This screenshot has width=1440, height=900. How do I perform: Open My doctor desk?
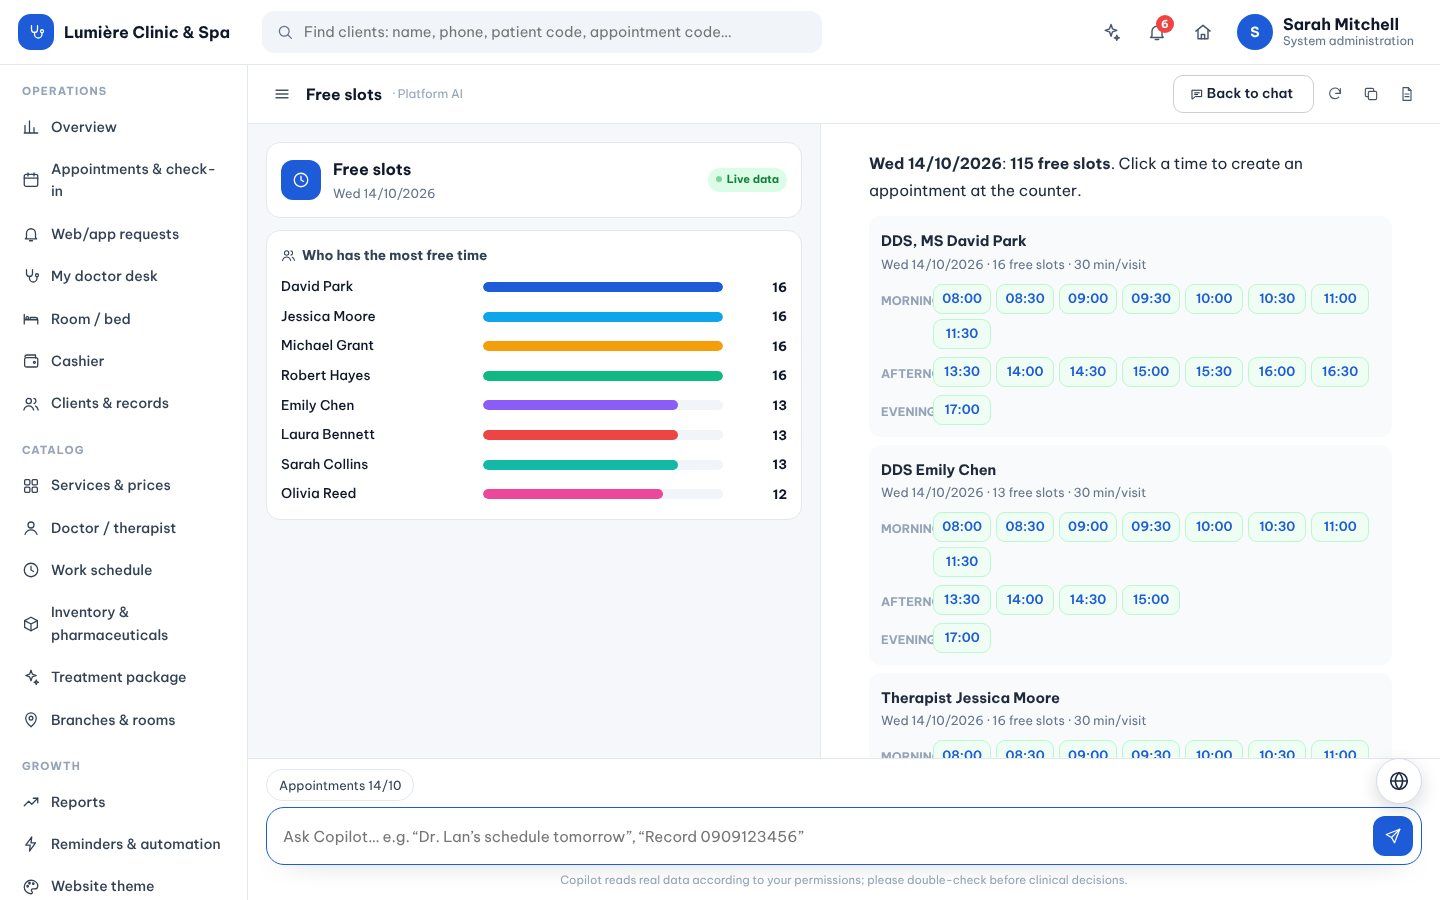pos(124,276)
